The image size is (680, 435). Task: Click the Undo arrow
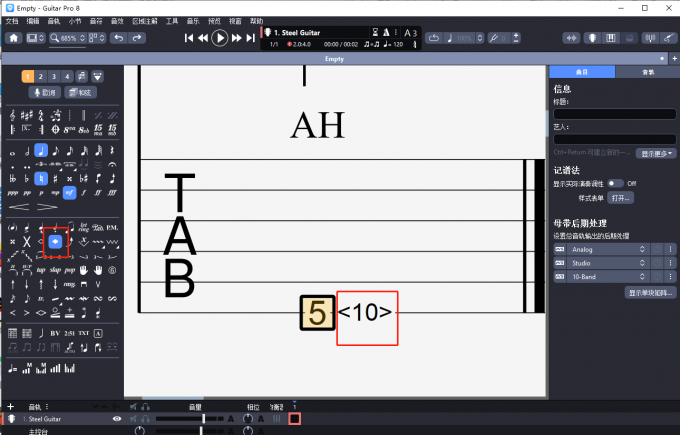point(119,38)
